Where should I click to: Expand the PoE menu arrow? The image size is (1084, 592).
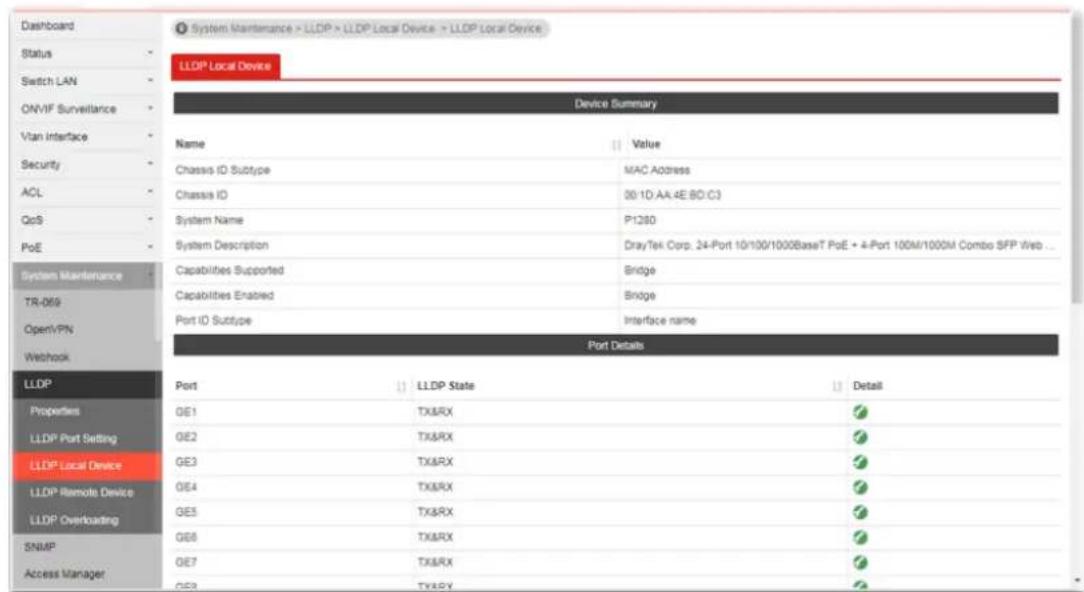[150, 247]
